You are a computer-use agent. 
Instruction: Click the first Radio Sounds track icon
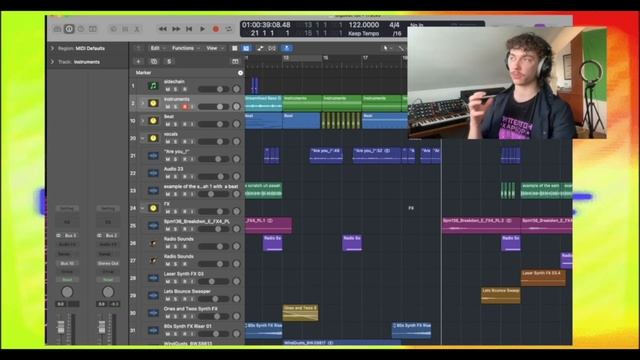(x=153, y=243)
